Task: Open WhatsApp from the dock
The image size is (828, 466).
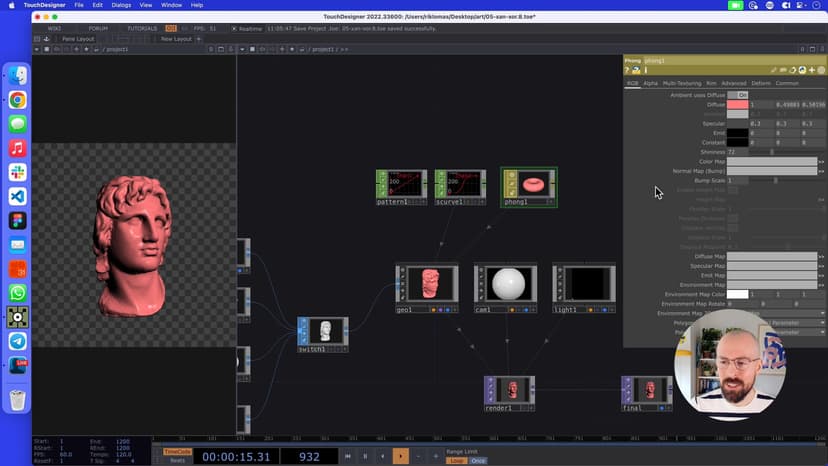Action: [x=17, y=293]
